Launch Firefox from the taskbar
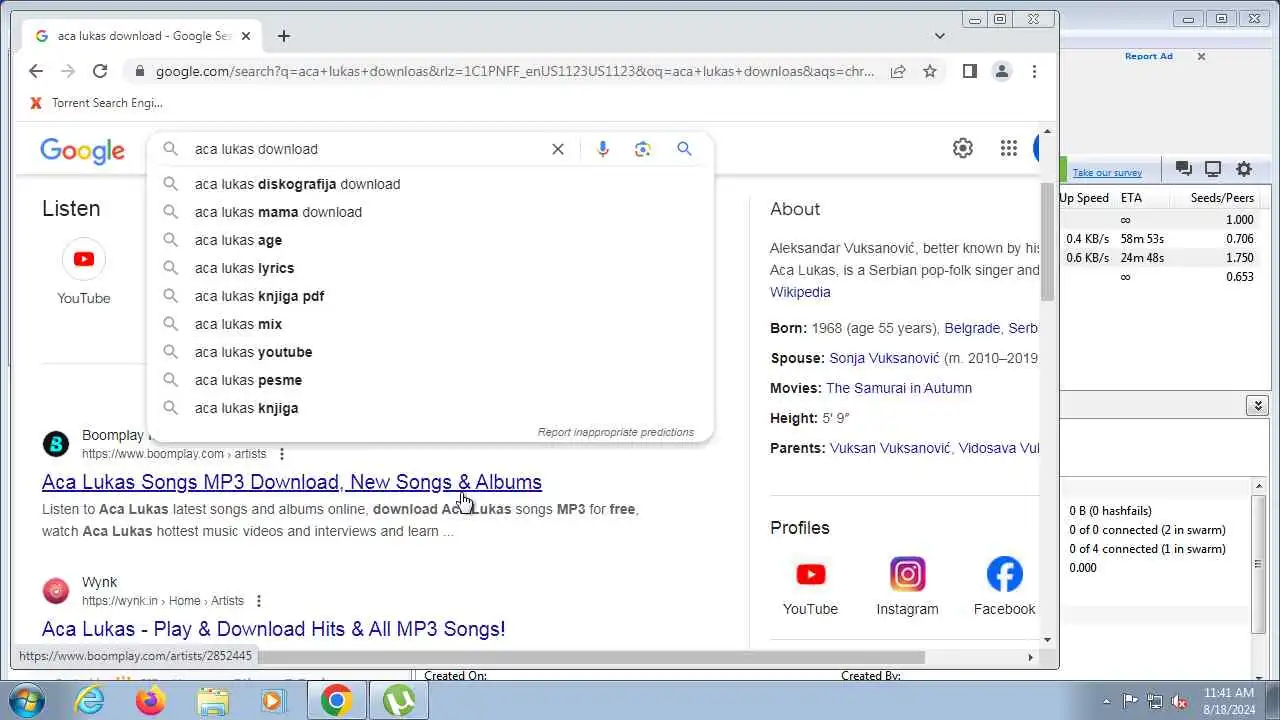The width and height of the screenshot is (1280, 720). click(151, 701)
